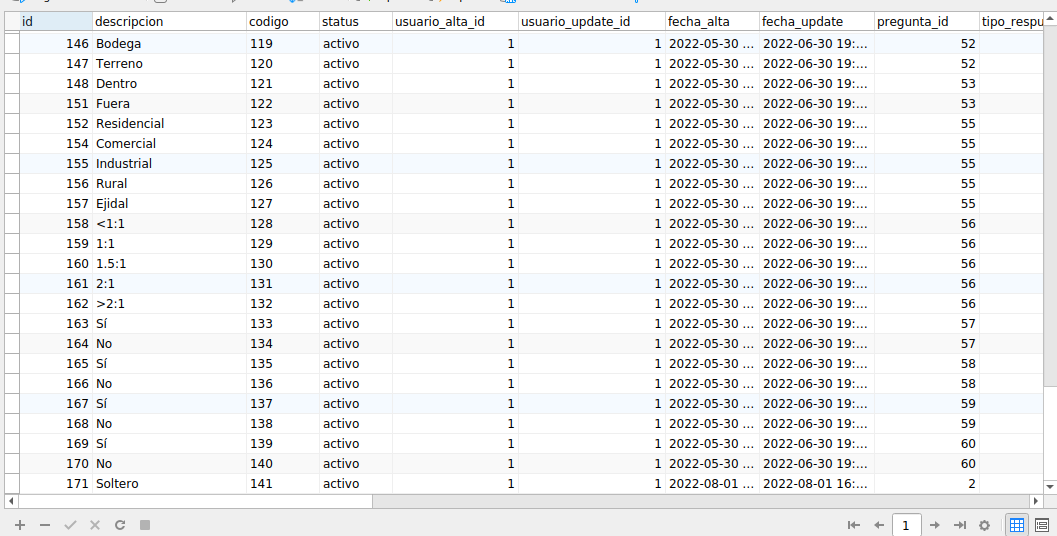
Task: Click the add record plus icon
Action: point(20,525)
